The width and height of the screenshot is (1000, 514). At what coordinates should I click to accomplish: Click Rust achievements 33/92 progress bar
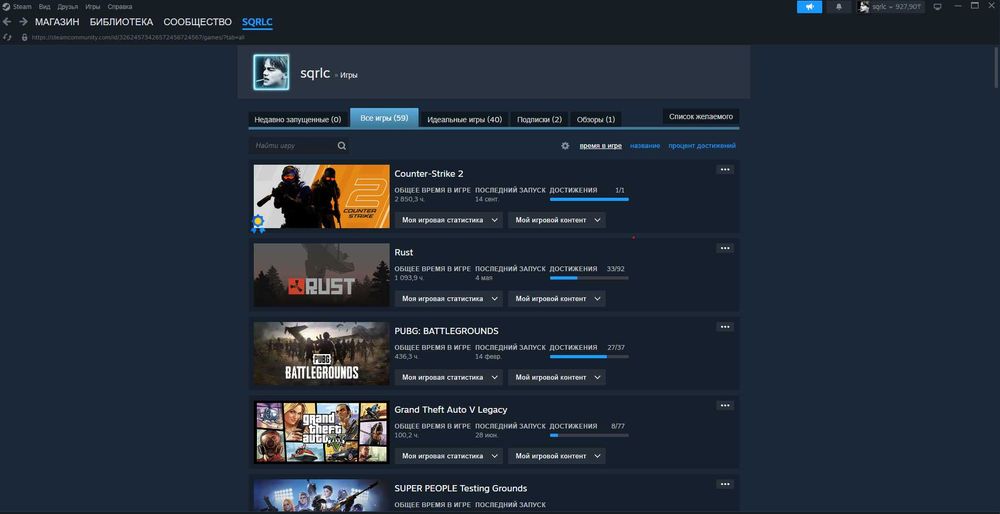pyautogui.click(x=589, y=277)
